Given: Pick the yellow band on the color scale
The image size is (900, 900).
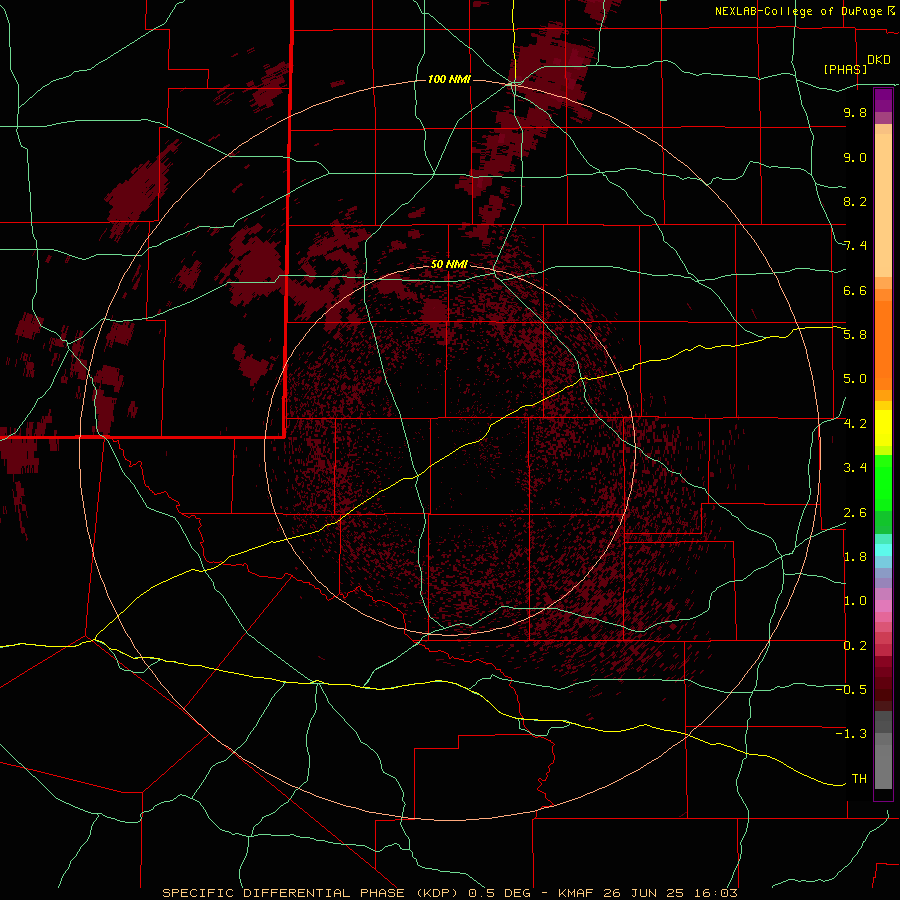Looking at the screenshot, I should (x=883, y=428).
